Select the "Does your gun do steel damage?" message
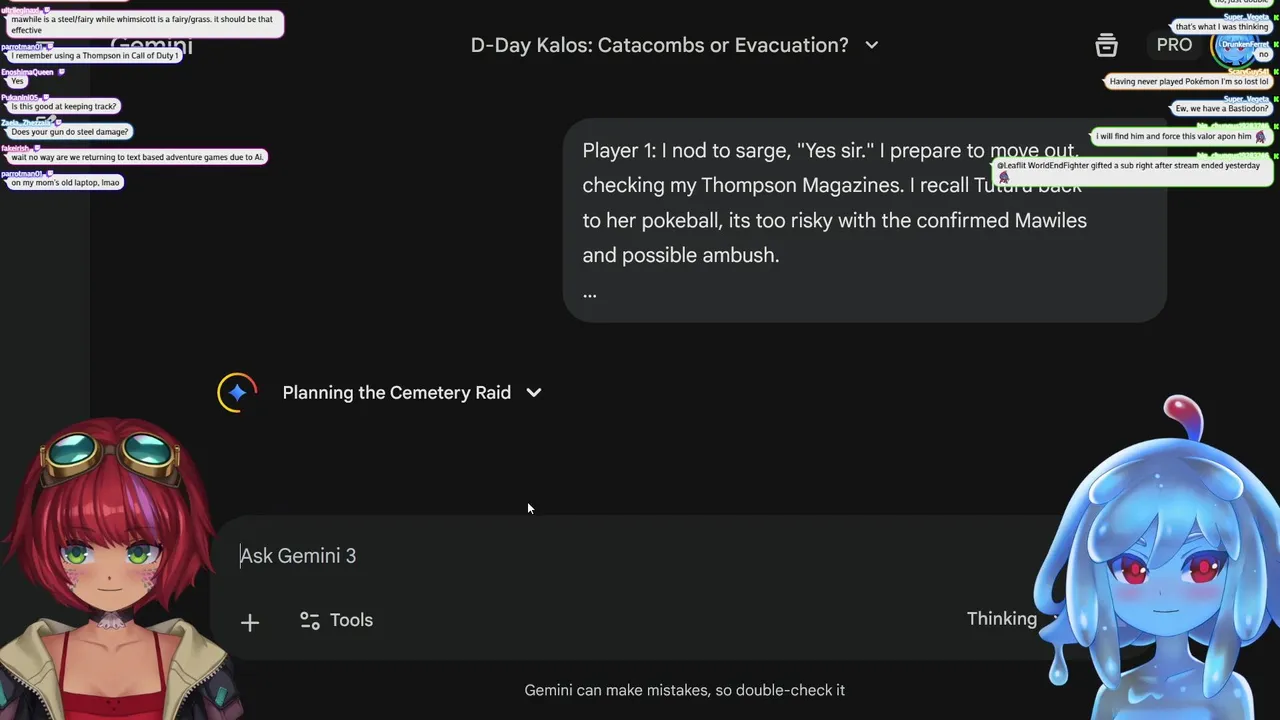The height and width of the screenshot is (720, 1280). pyautogui.click(x=70, y=132)
